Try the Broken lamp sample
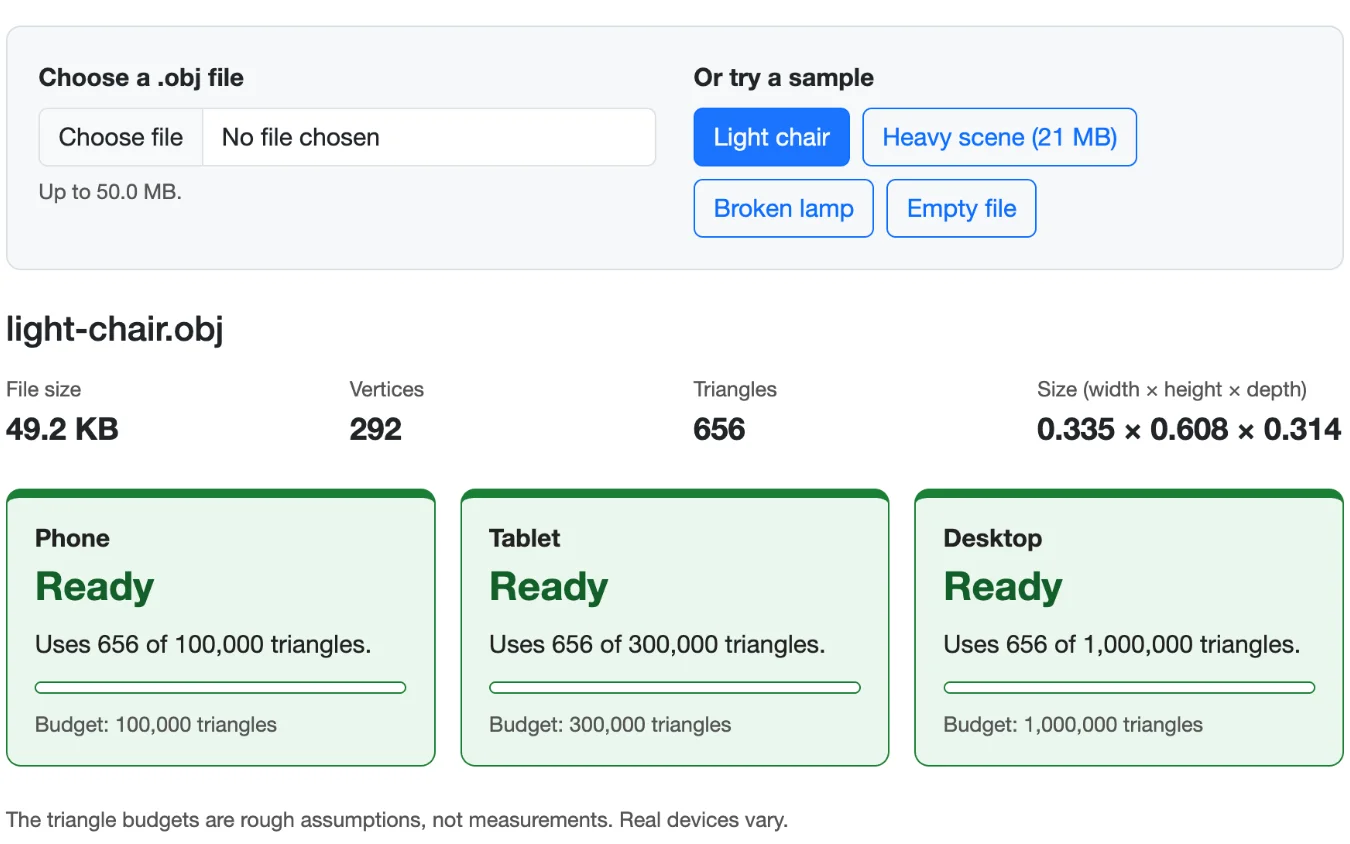Image resolution: width=1350 pixels, height=844 pixels. 783,208
